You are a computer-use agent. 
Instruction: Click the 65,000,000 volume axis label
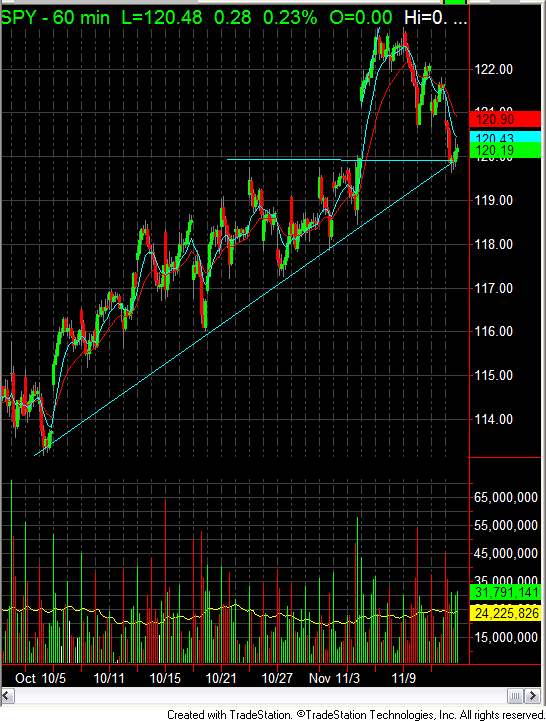pos(506,498)
